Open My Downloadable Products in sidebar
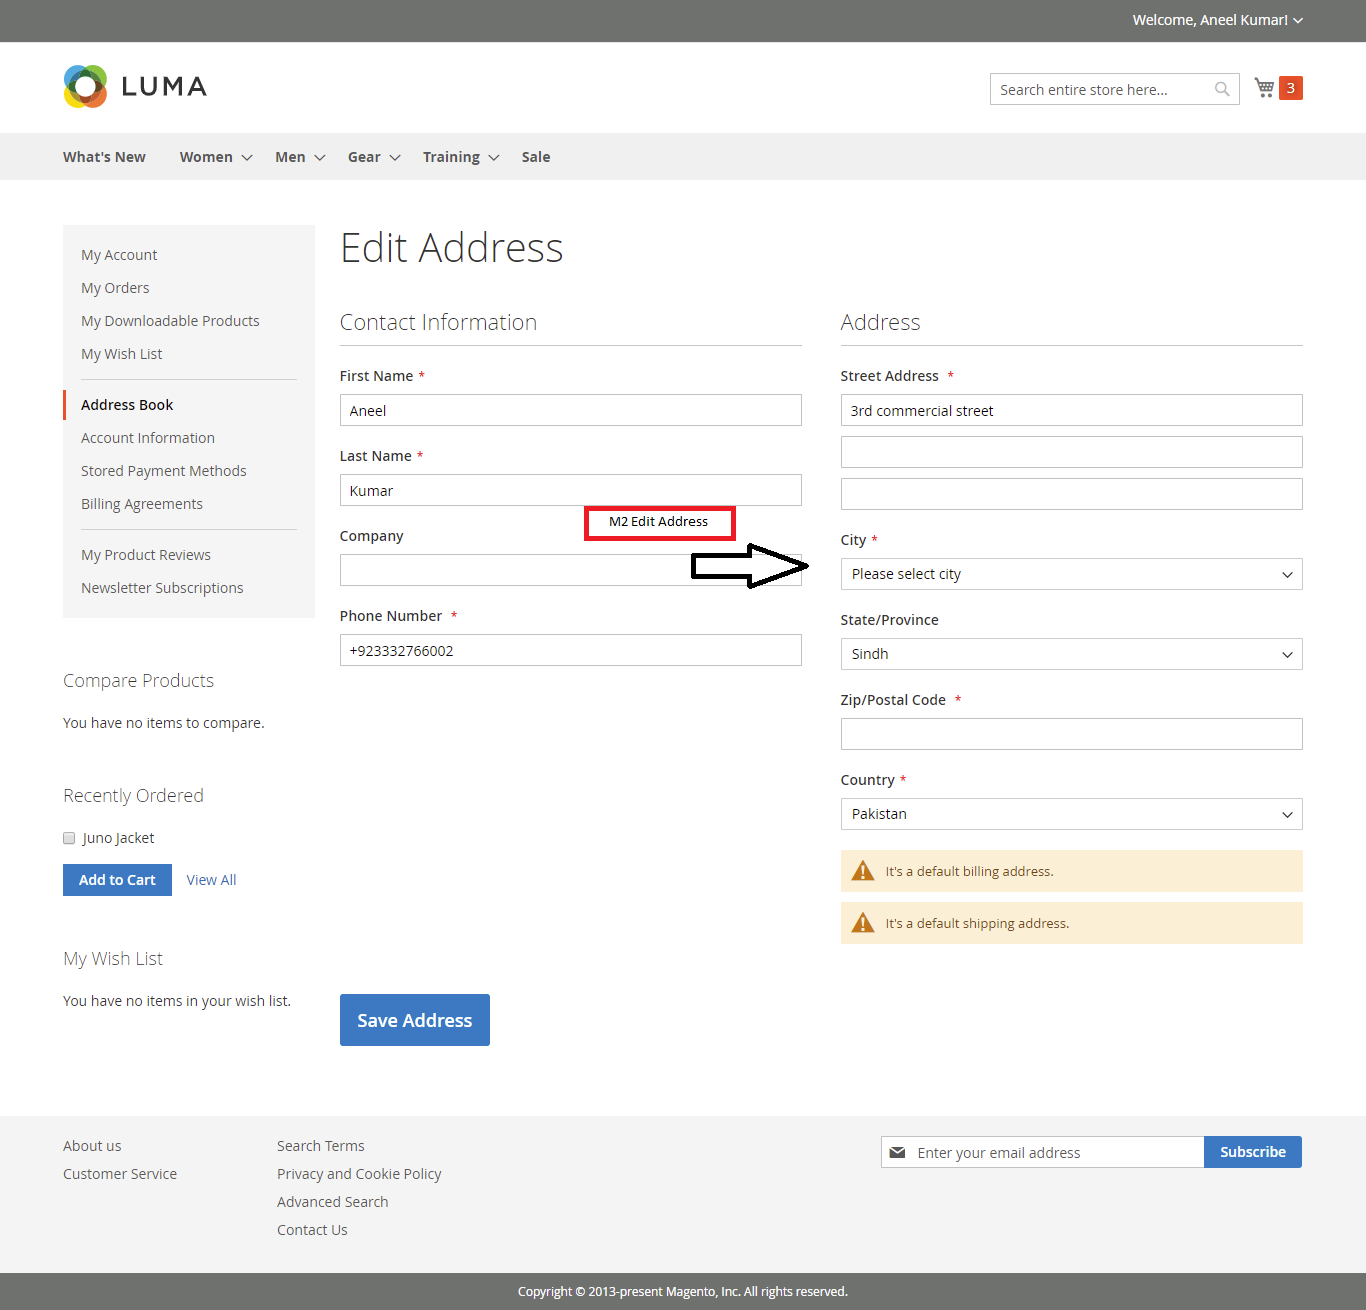The image size is (1366, 1310). [x=170, y=321]
